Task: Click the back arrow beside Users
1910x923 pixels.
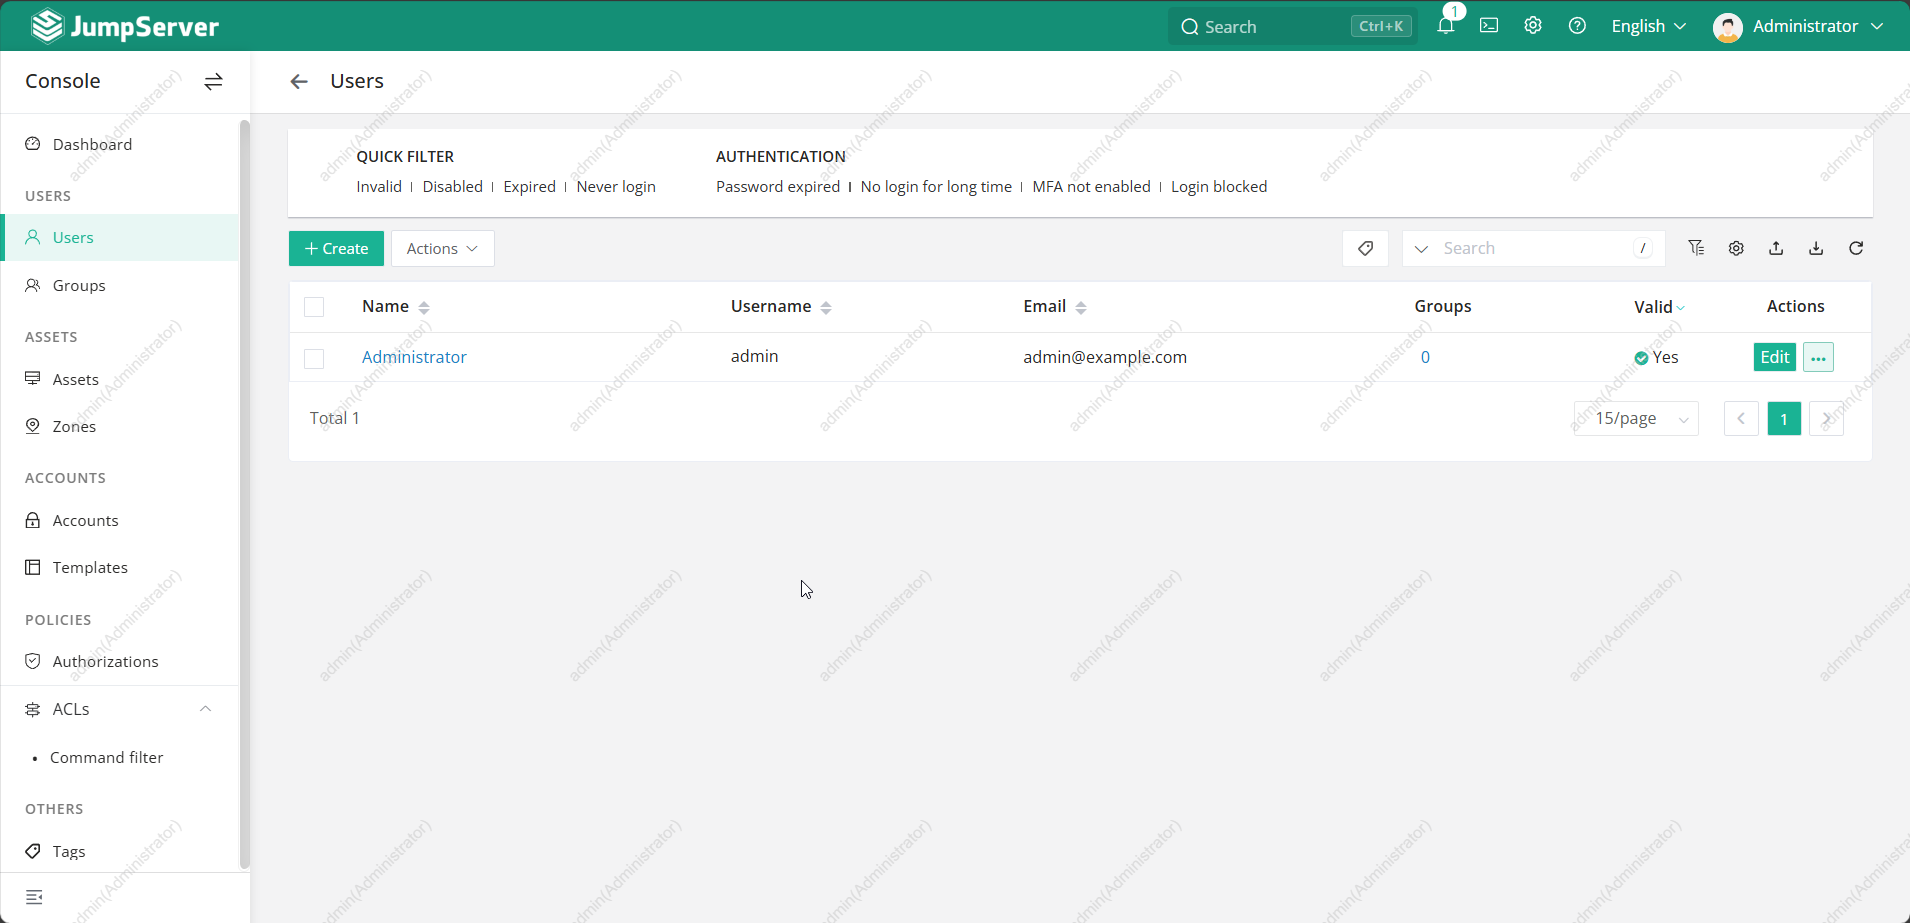Action: [x=299, y=82]
